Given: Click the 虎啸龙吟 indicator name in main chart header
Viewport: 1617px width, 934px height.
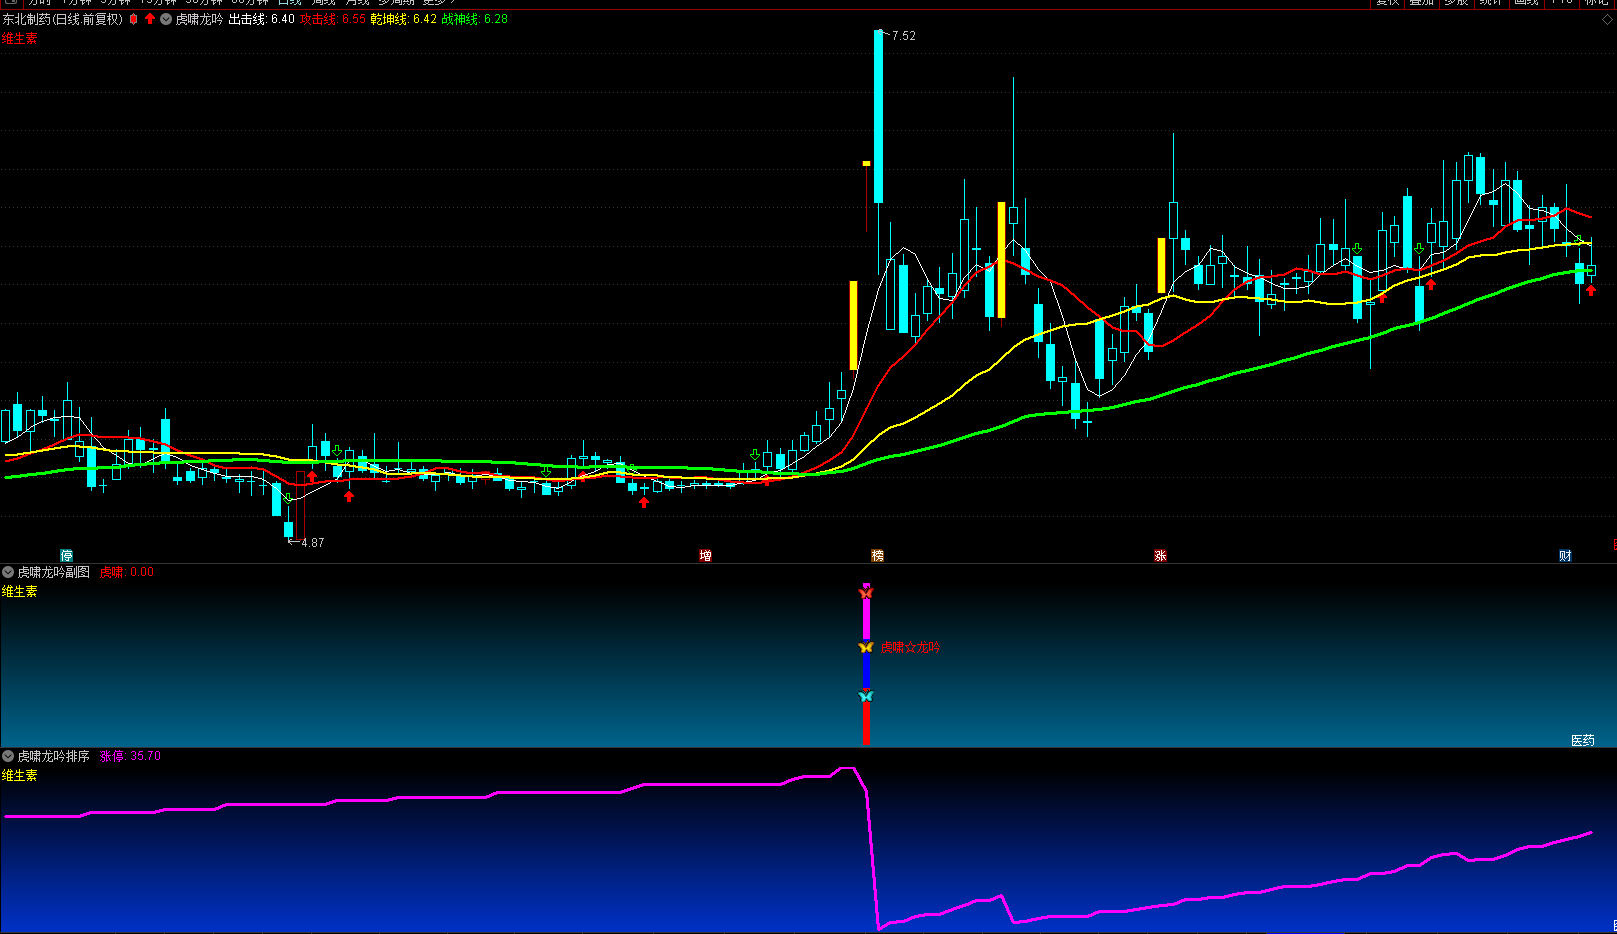Looking at the screenshot, I should (x=199, y=19).
